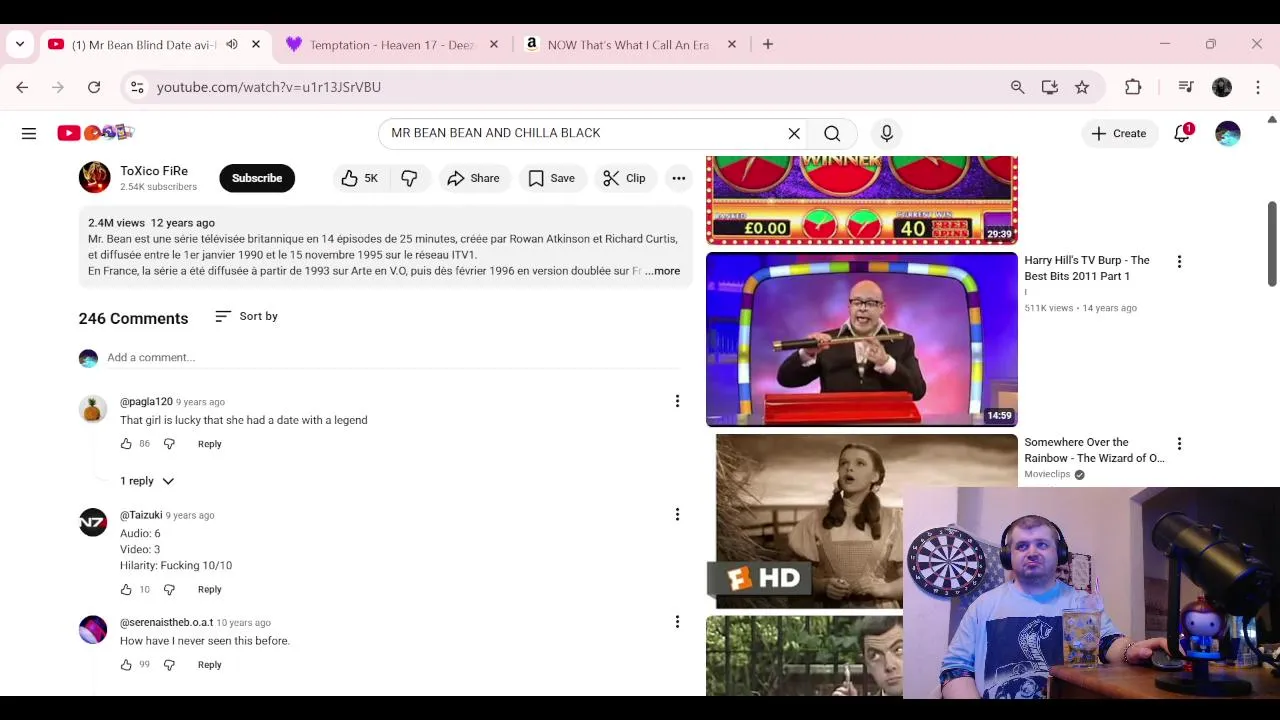Dislike Taizuki's comment
This screenshot has height=720, width=1280.
[169, 590]
